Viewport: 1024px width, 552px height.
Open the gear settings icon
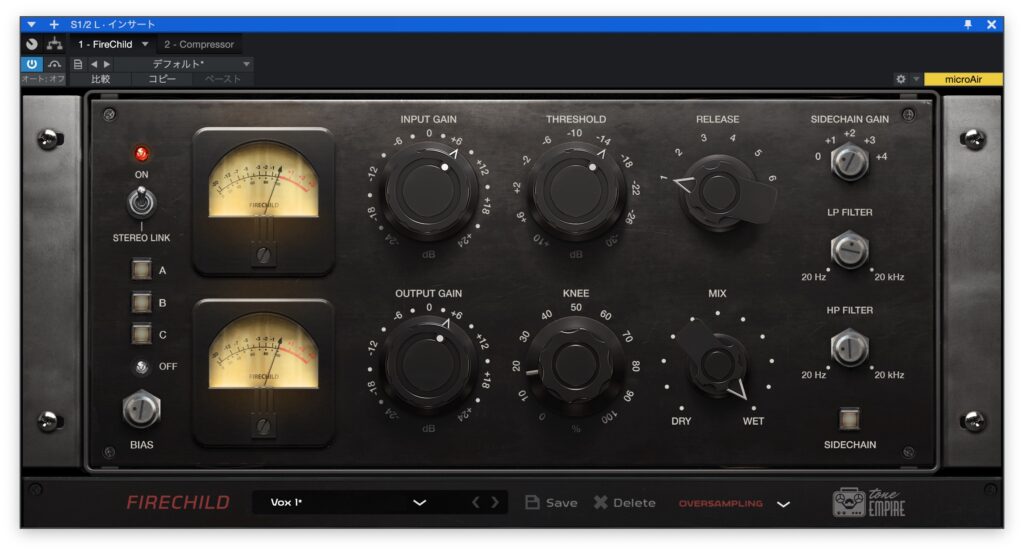[x=901, y=79]
